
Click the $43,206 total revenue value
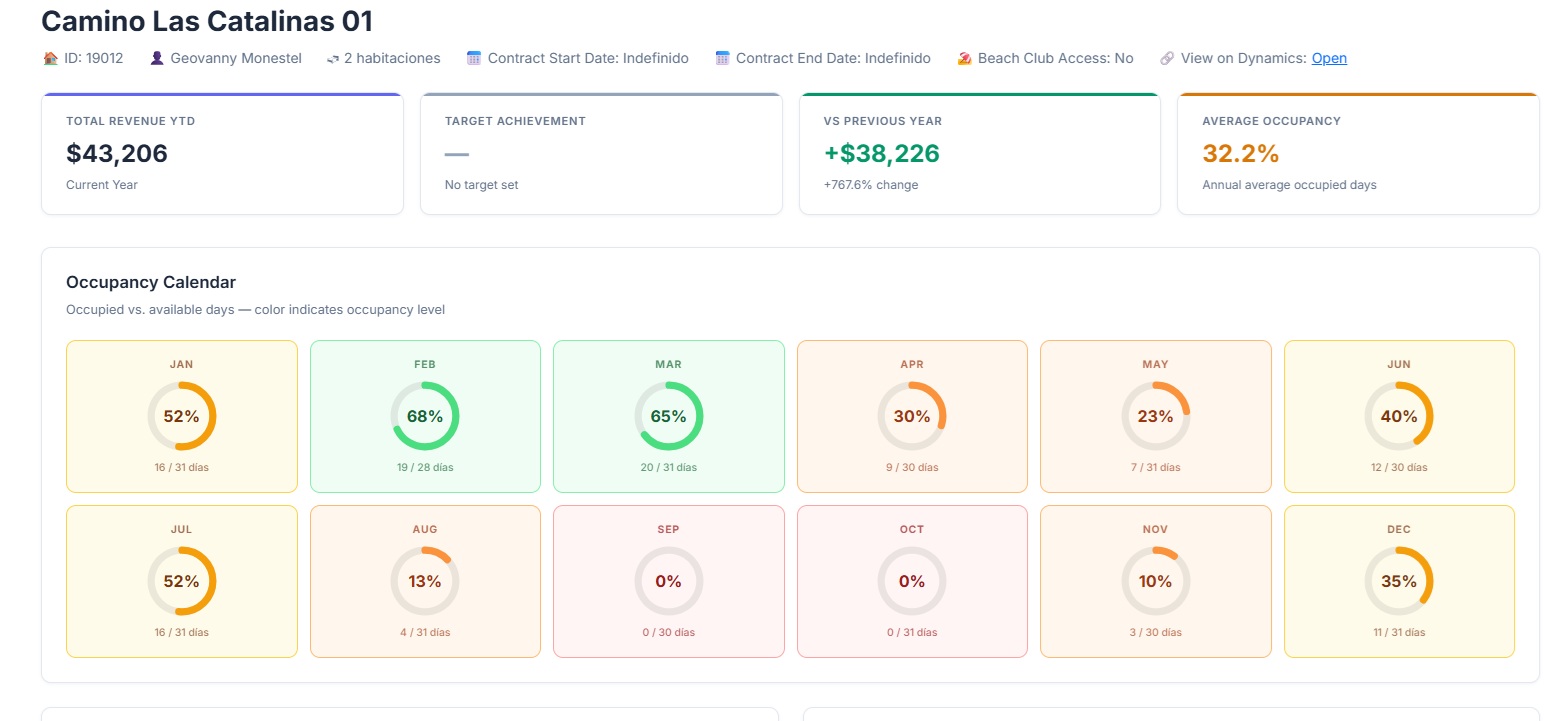pos(117,153)
